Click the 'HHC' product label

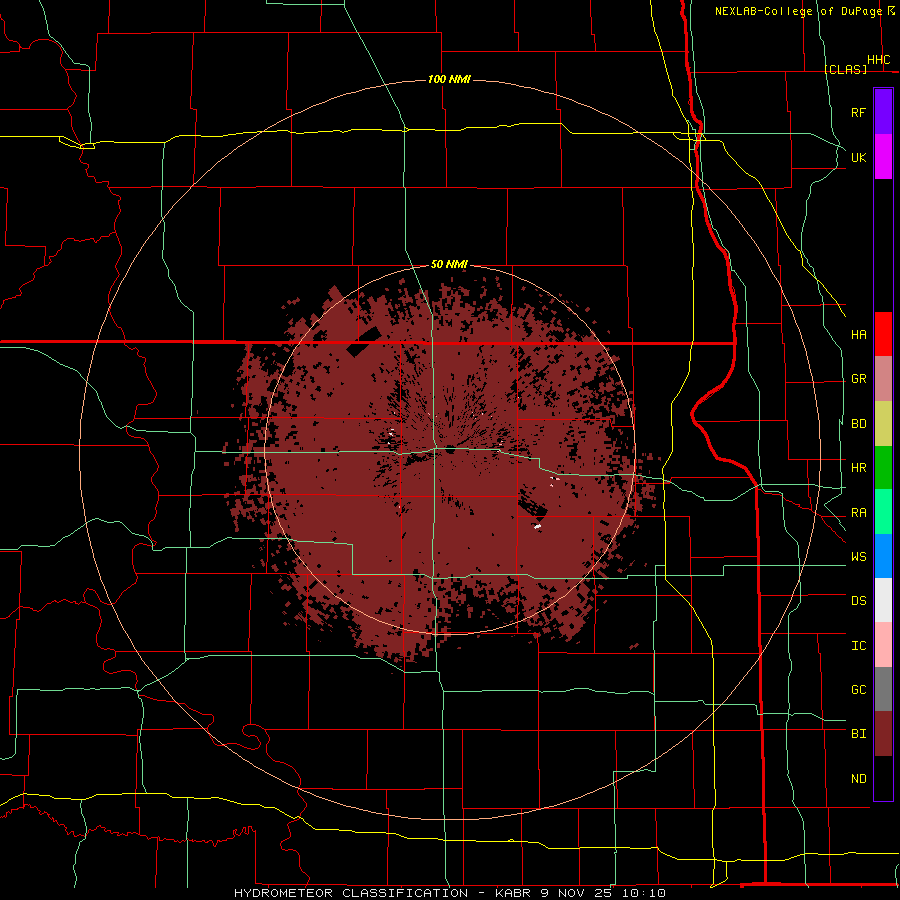[x=879, y=60]
